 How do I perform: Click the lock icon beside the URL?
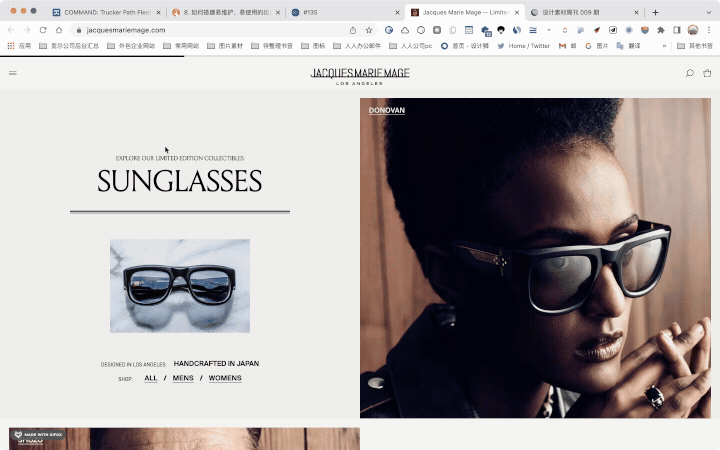(x=79, y=30)
